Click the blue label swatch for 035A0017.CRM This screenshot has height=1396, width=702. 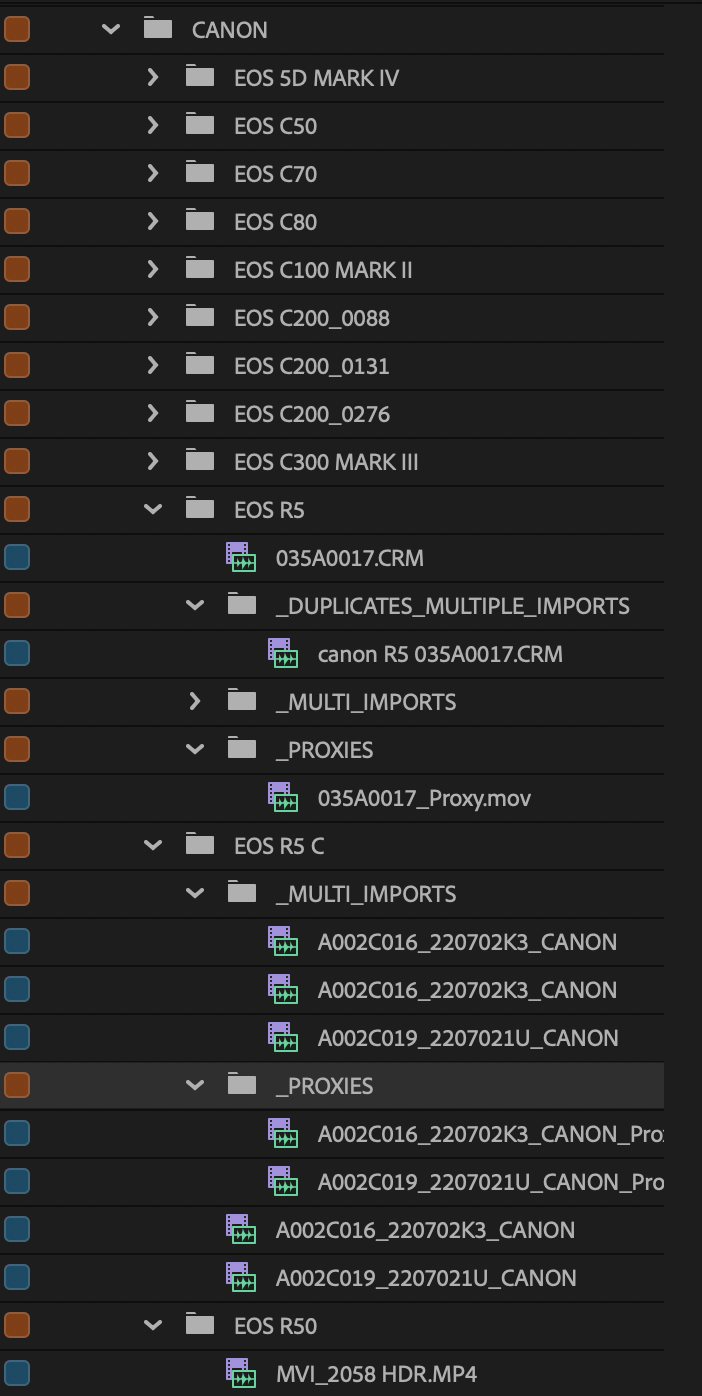[17, 557]
